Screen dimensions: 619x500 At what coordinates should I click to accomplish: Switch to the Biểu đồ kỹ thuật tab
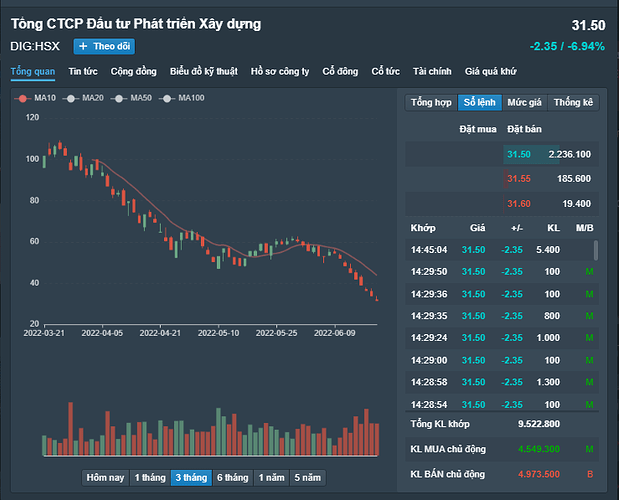click(204, 71)
